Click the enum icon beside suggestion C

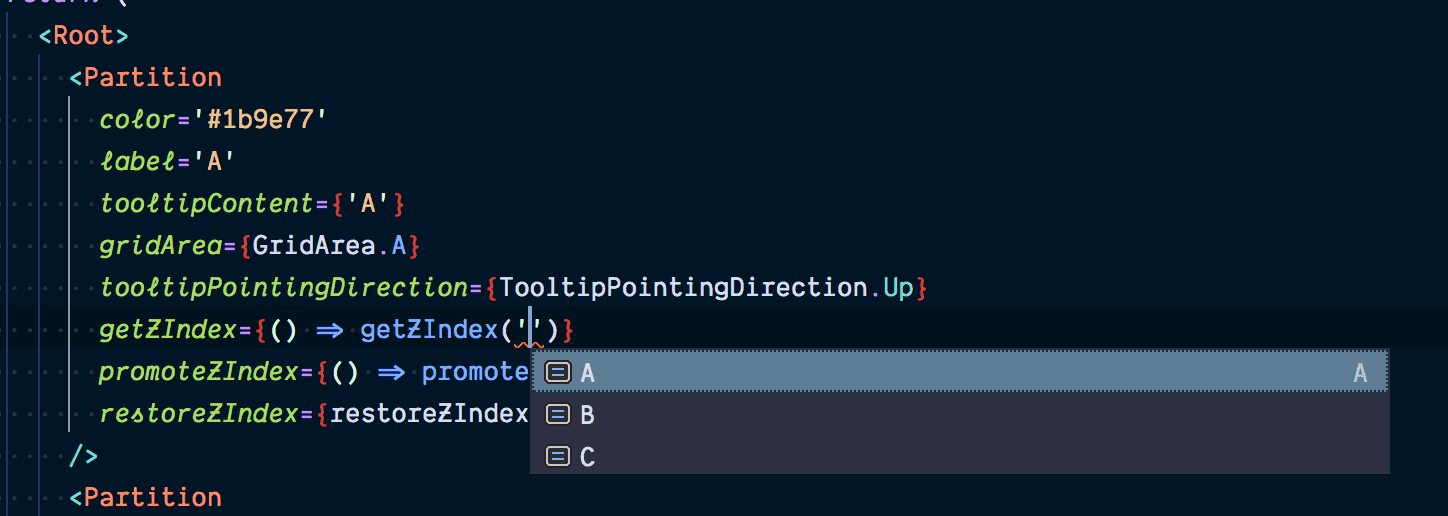pyautogui.click(x=559, y=456)
